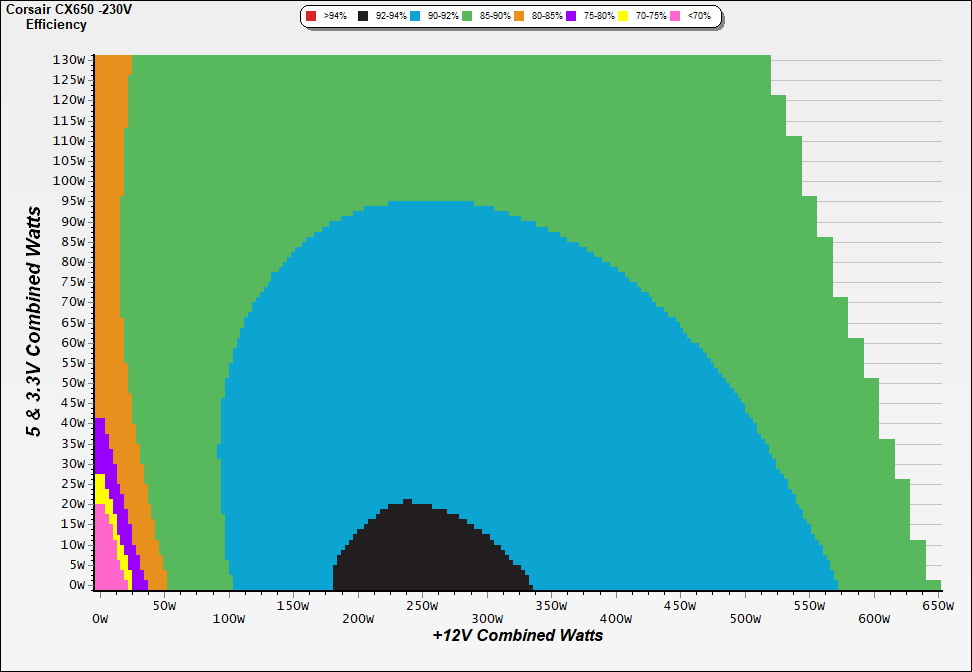Click the 130W label on y-axis
This screenshot has width=972, height=672.
(68, 59)
